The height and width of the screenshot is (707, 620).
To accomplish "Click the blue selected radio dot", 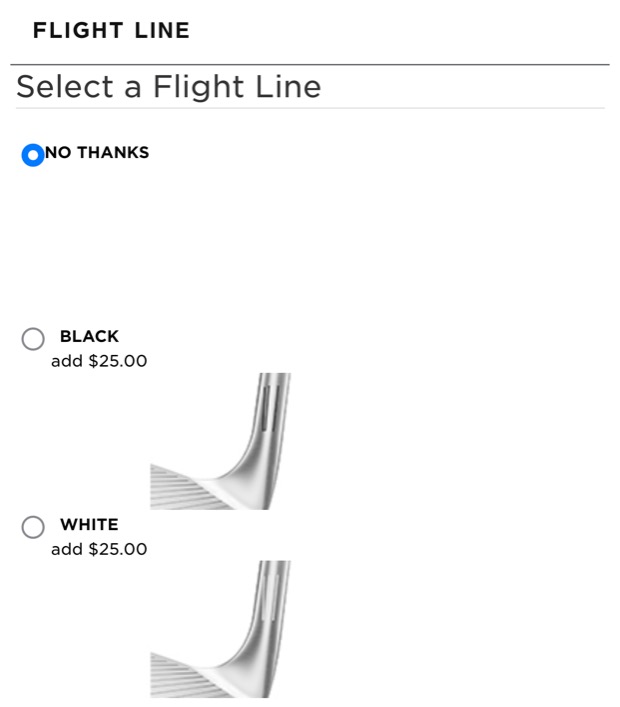I will click(x=33, y=155).
